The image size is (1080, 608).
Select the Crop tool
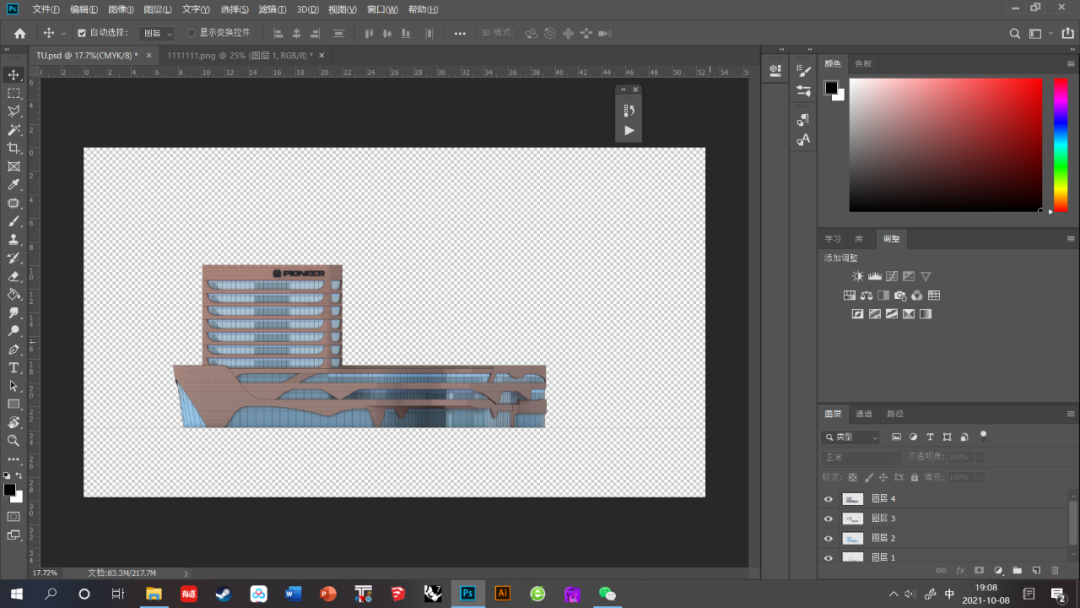14,148
